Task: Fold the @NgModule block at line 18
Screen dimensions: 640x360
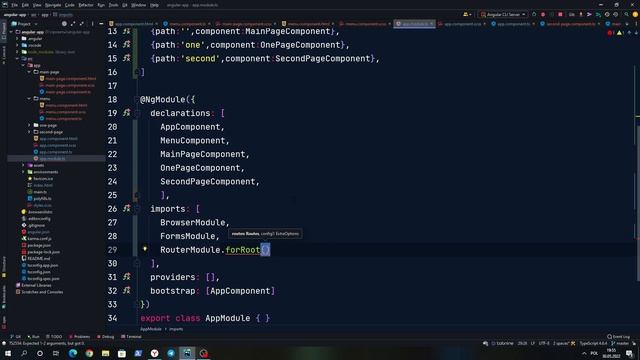Action: (137, 99)
